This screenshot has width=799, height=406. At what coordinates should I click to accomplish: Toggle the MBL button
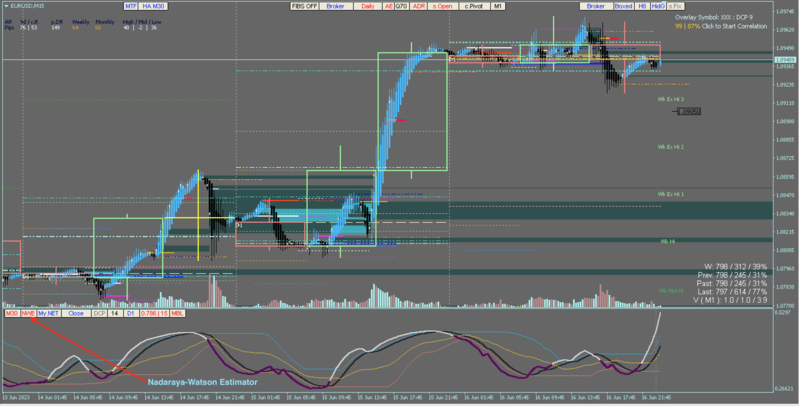pyautogui.click(x=177, y=313)
